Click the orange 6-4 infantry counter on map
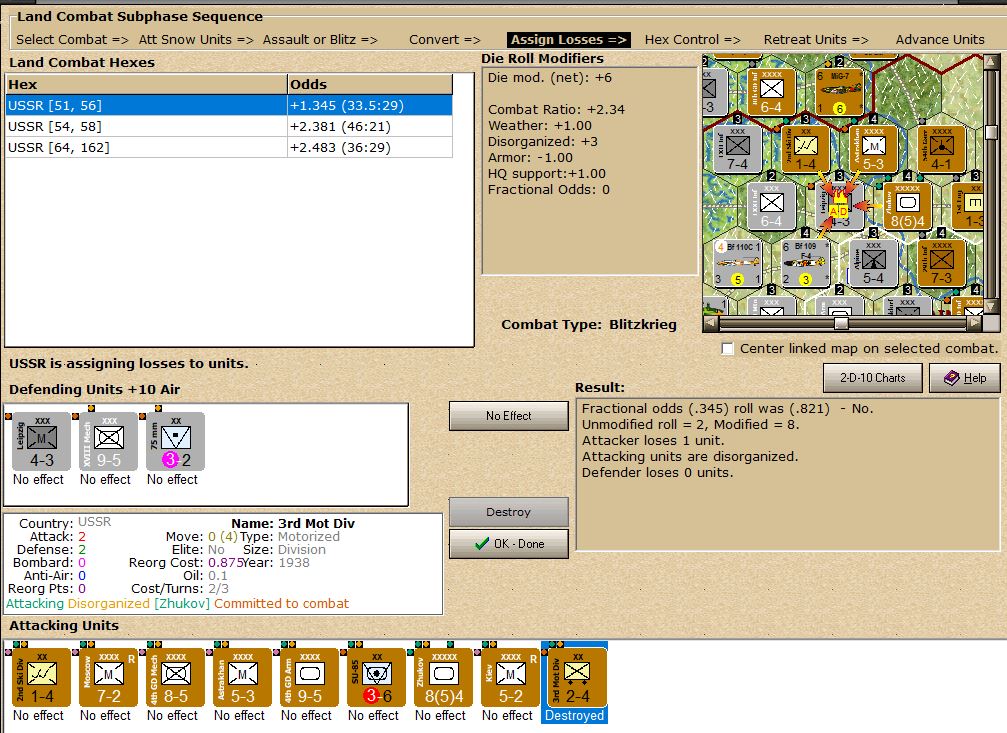 pos(771,92)
